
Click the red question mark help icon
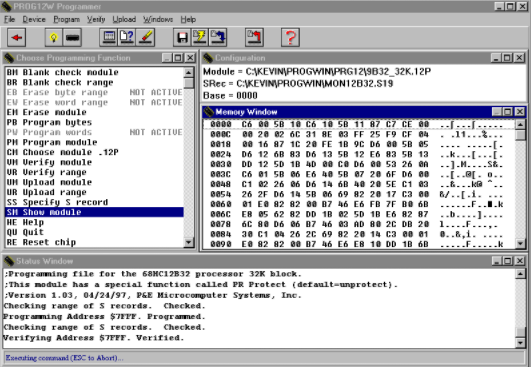coord(290,37)
